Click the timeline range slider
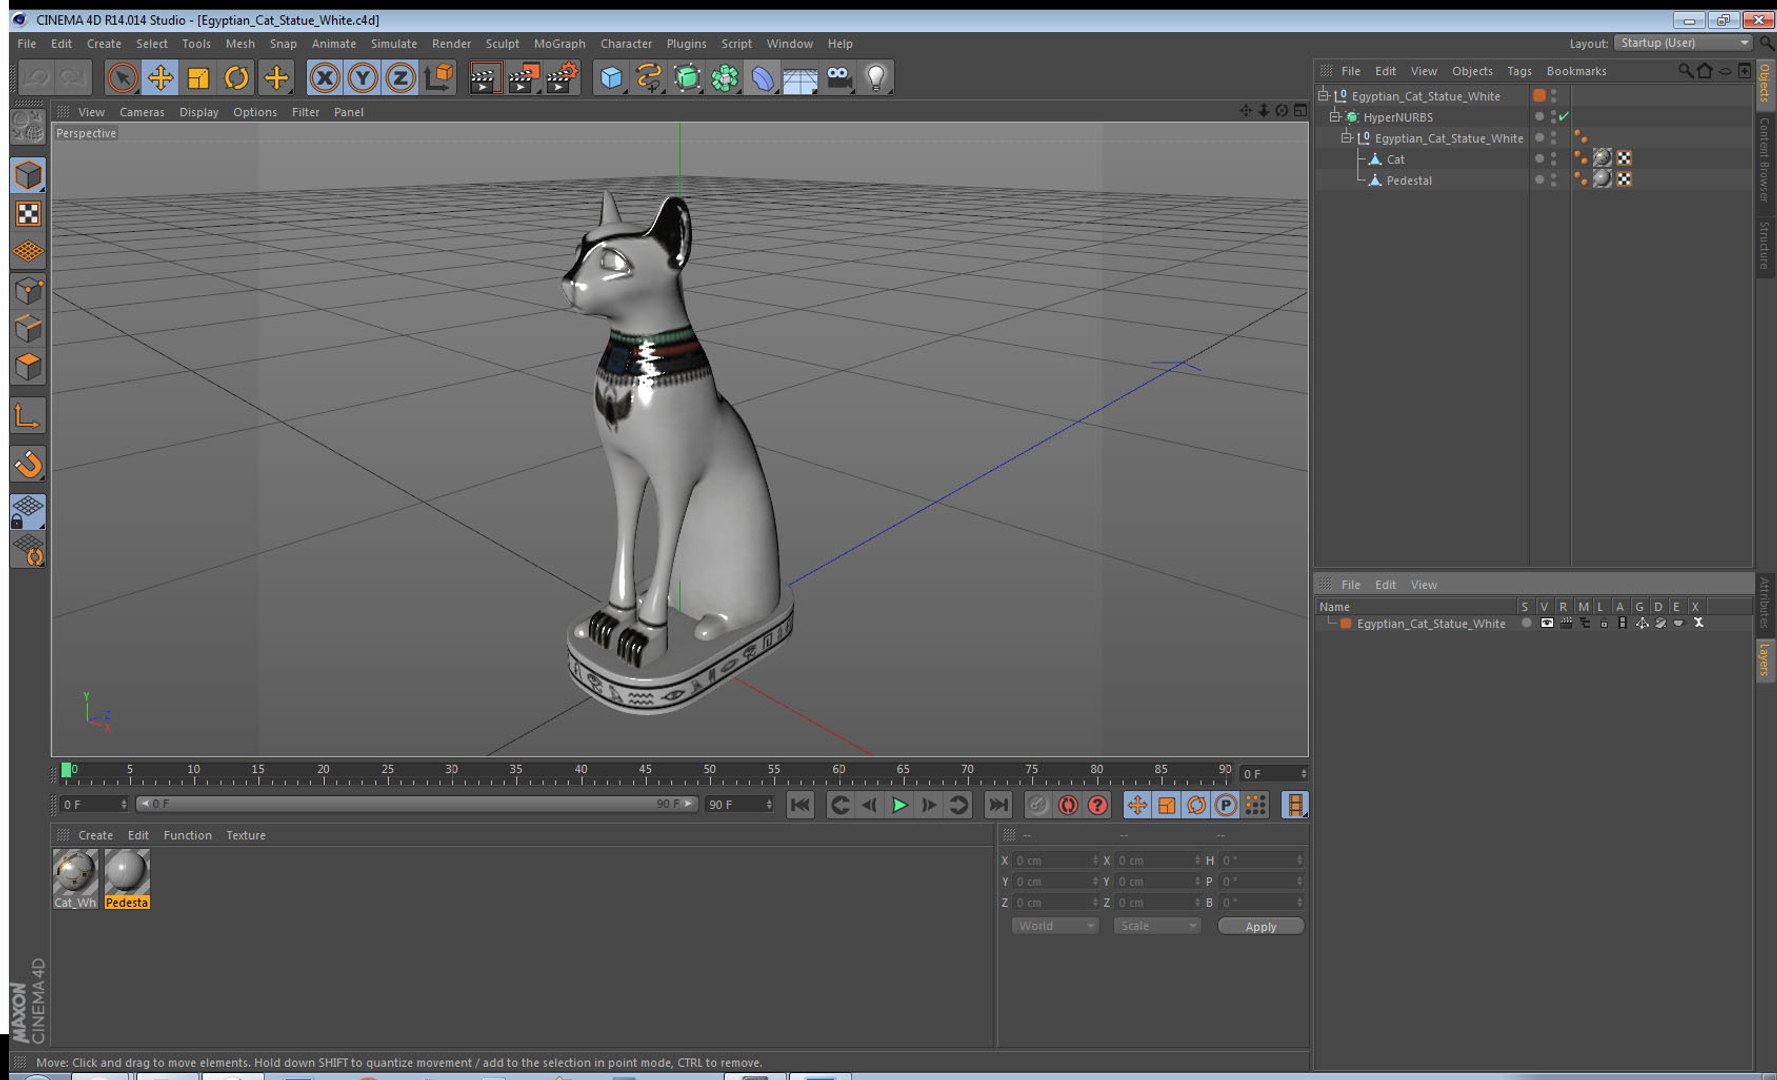This screenshot has width=1777, height=1080. click(416, 804)
